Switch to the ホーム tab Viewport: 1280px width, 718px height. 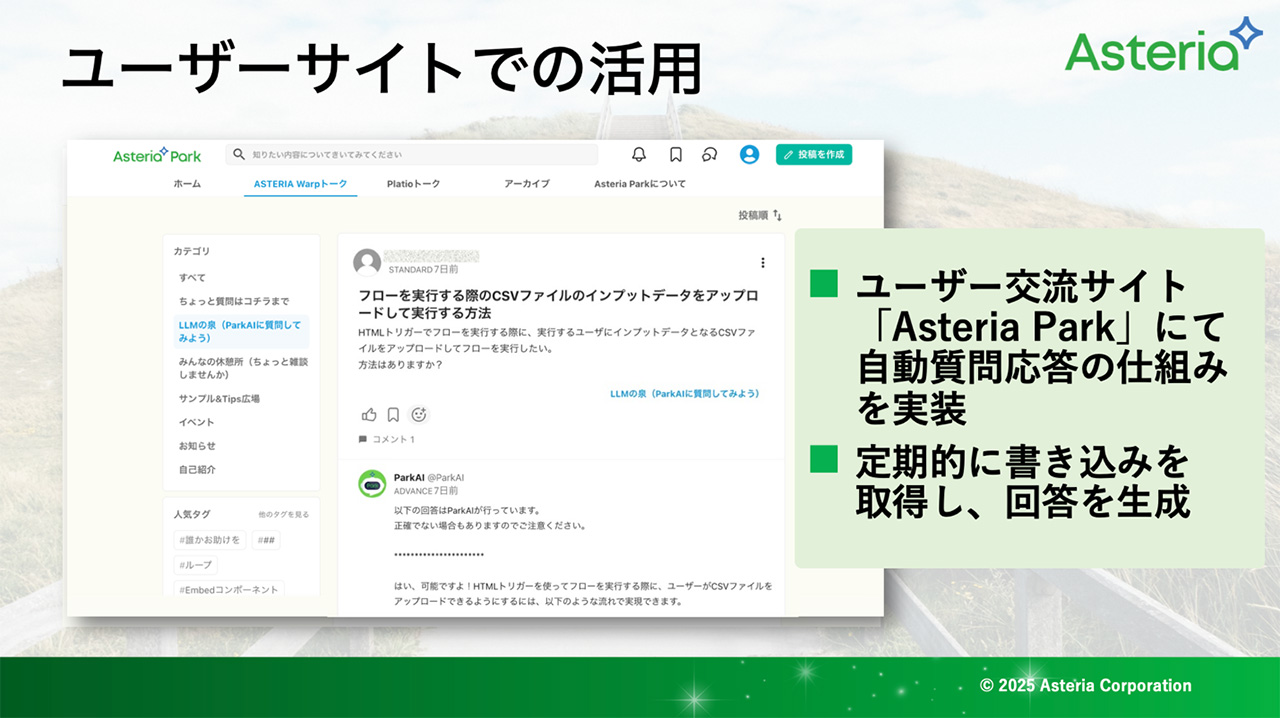(187, 184)
